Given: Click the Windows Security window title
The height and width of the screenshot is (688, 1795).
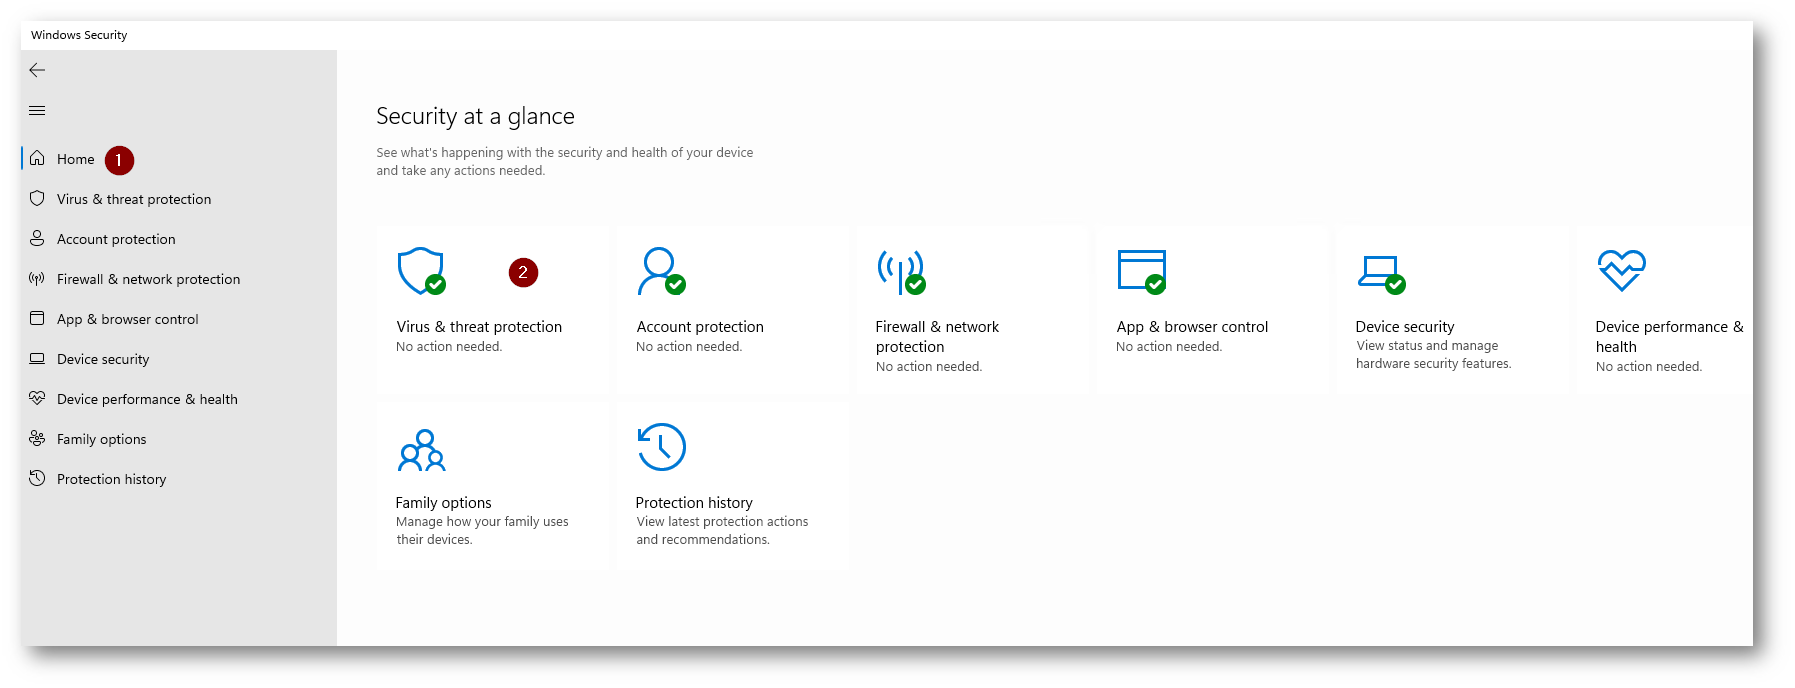Looking at the screenshot, I should point(79,35).
